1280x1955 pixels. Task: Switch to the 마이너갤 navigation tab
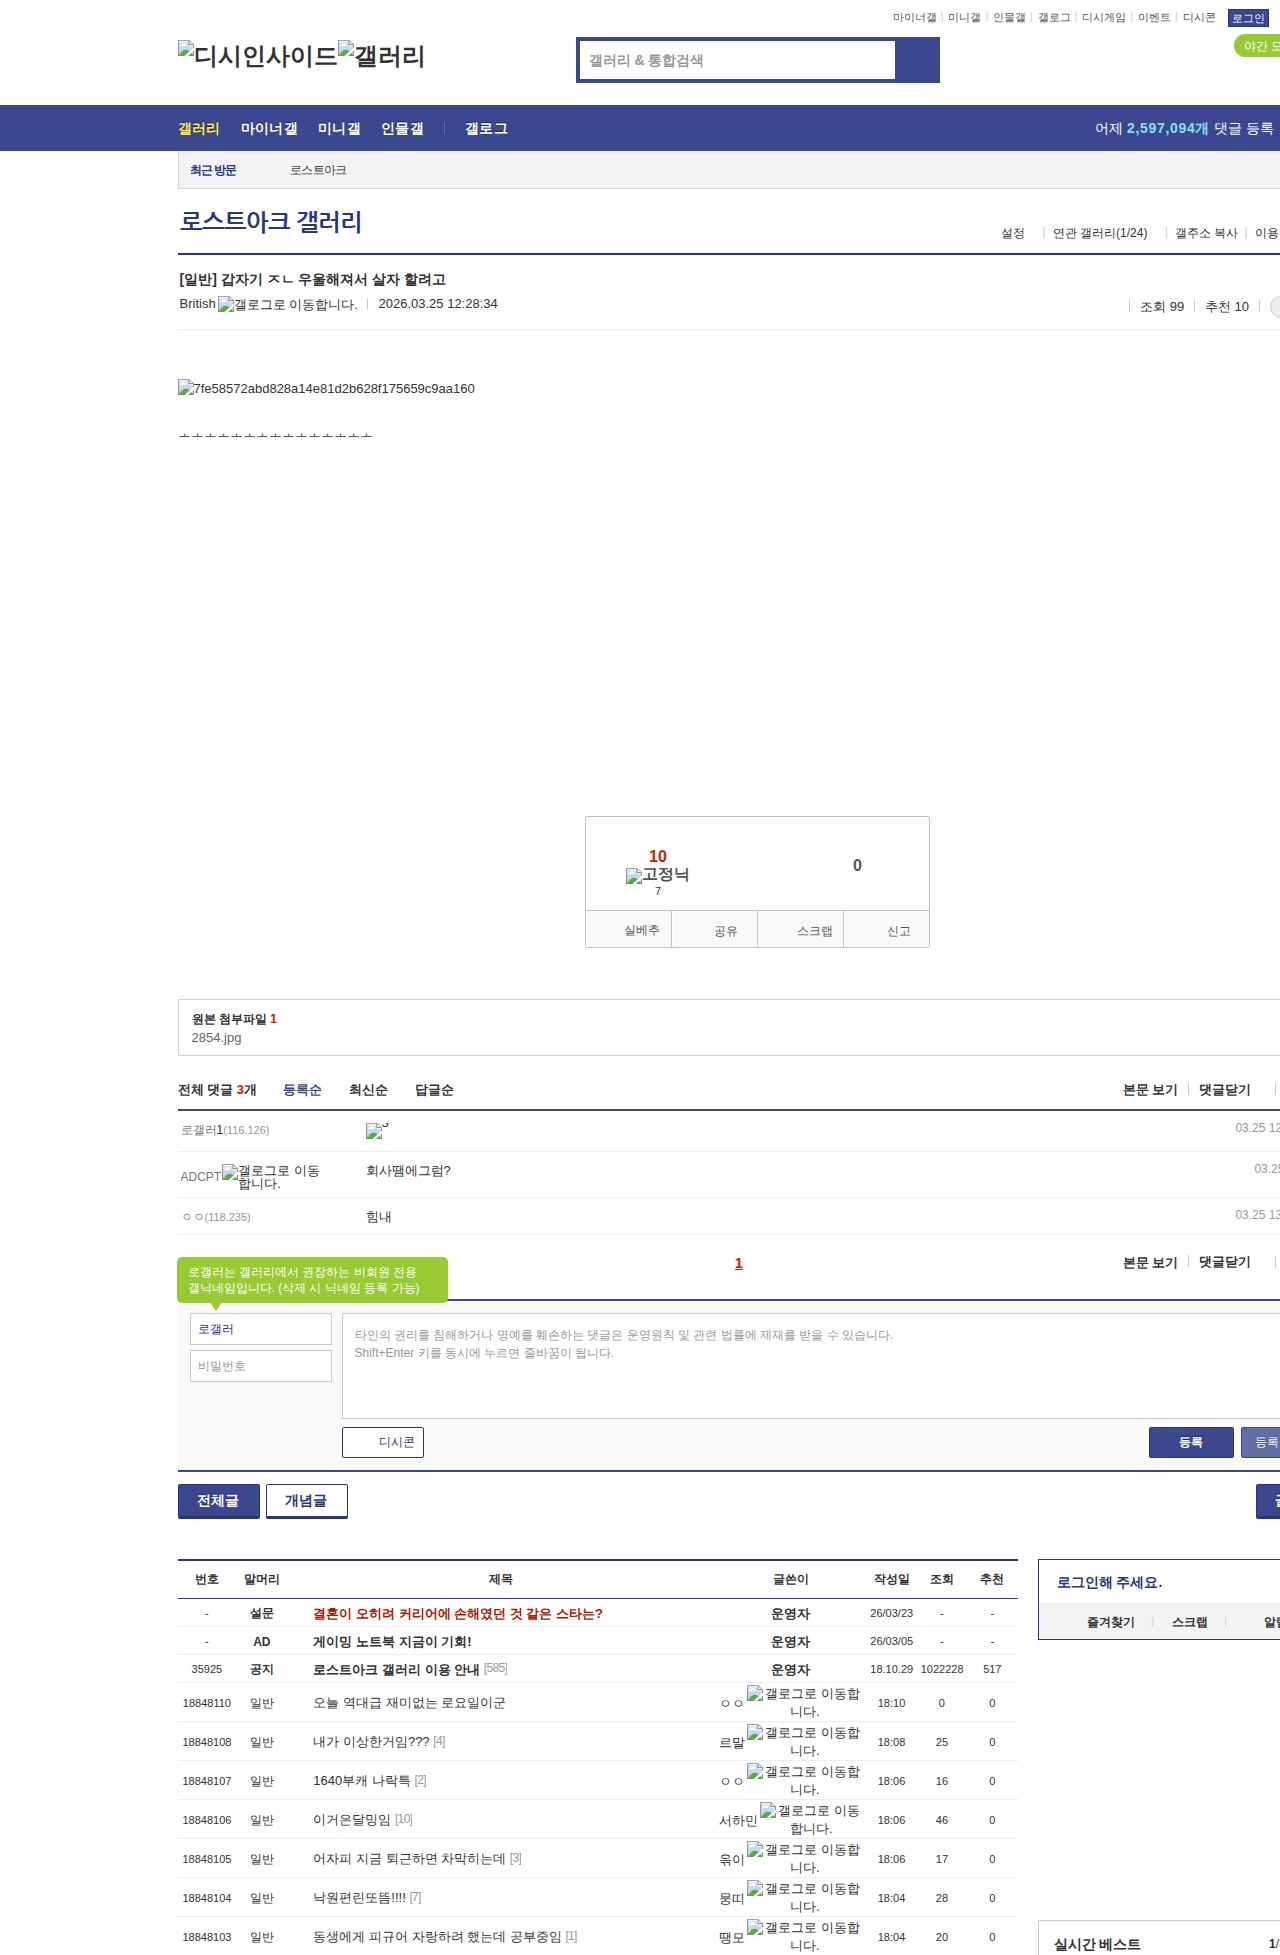(x=269, y=129)
